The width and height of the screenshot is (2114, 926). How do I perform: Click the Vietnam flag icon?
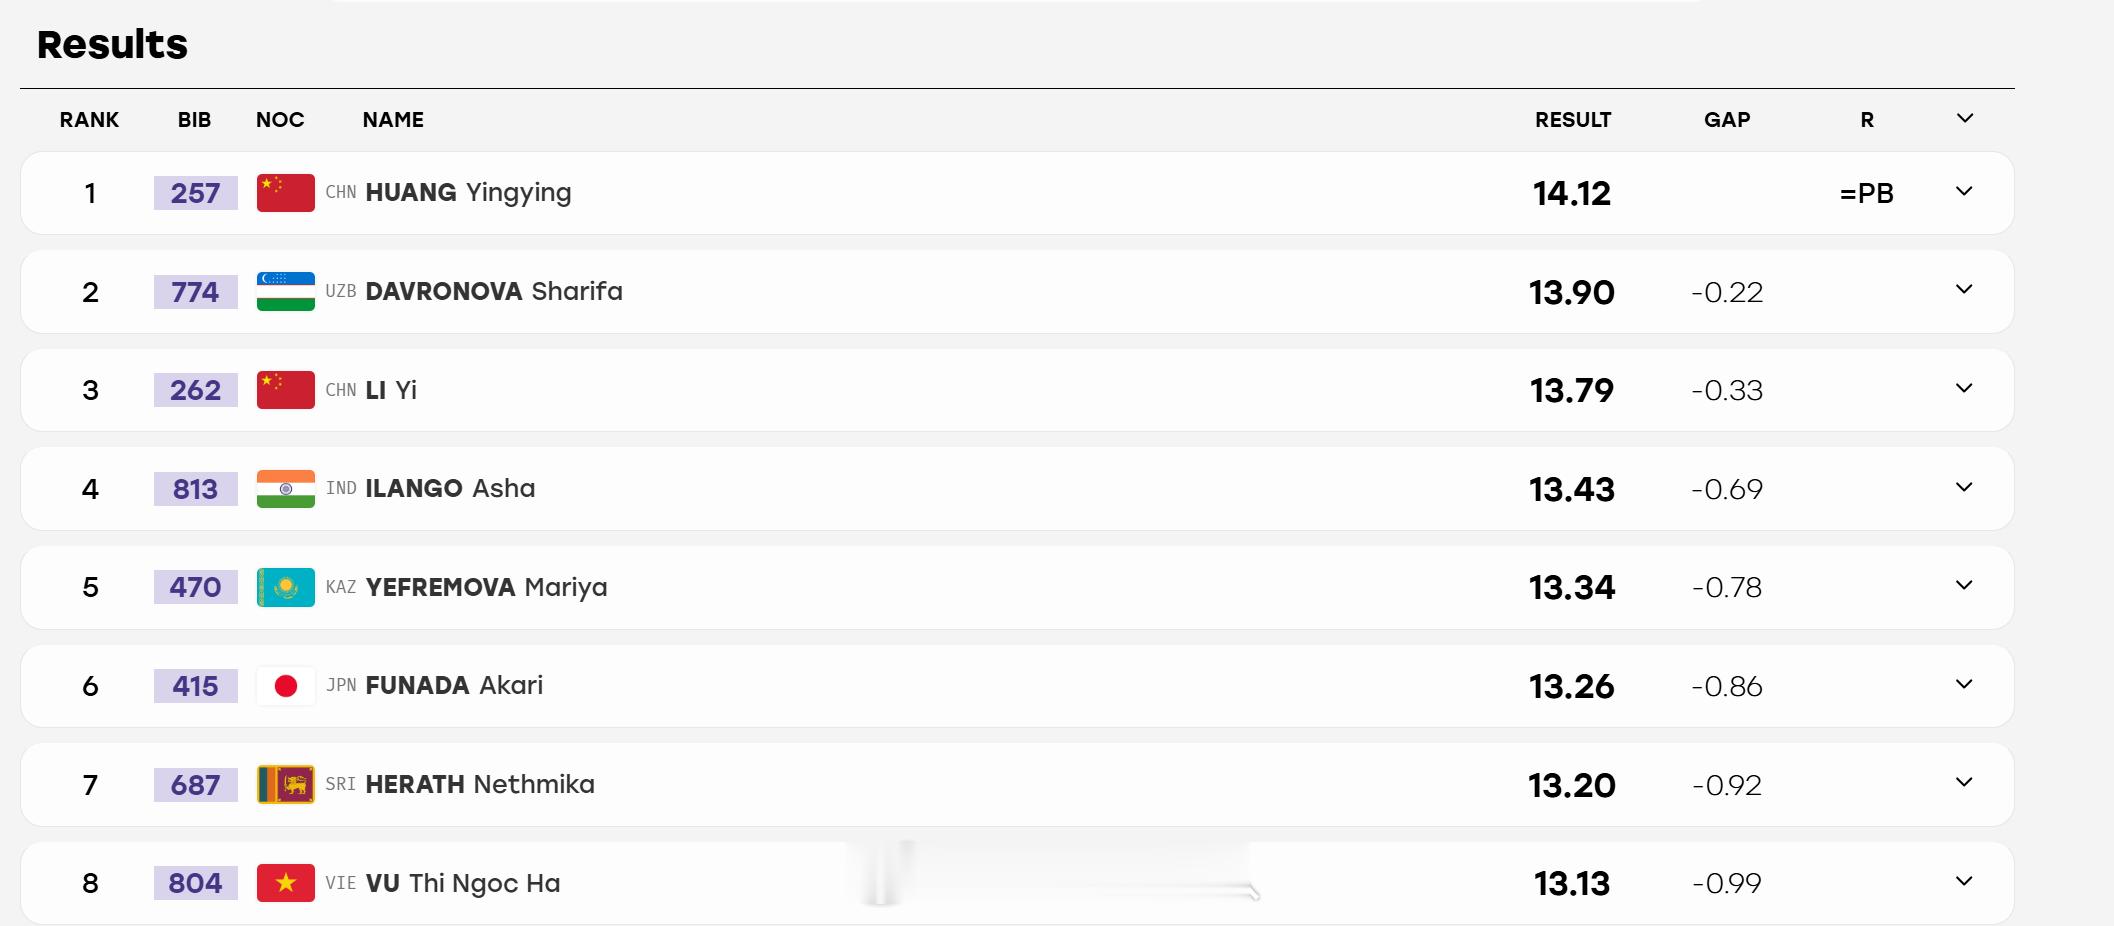[x=286, y=883]
